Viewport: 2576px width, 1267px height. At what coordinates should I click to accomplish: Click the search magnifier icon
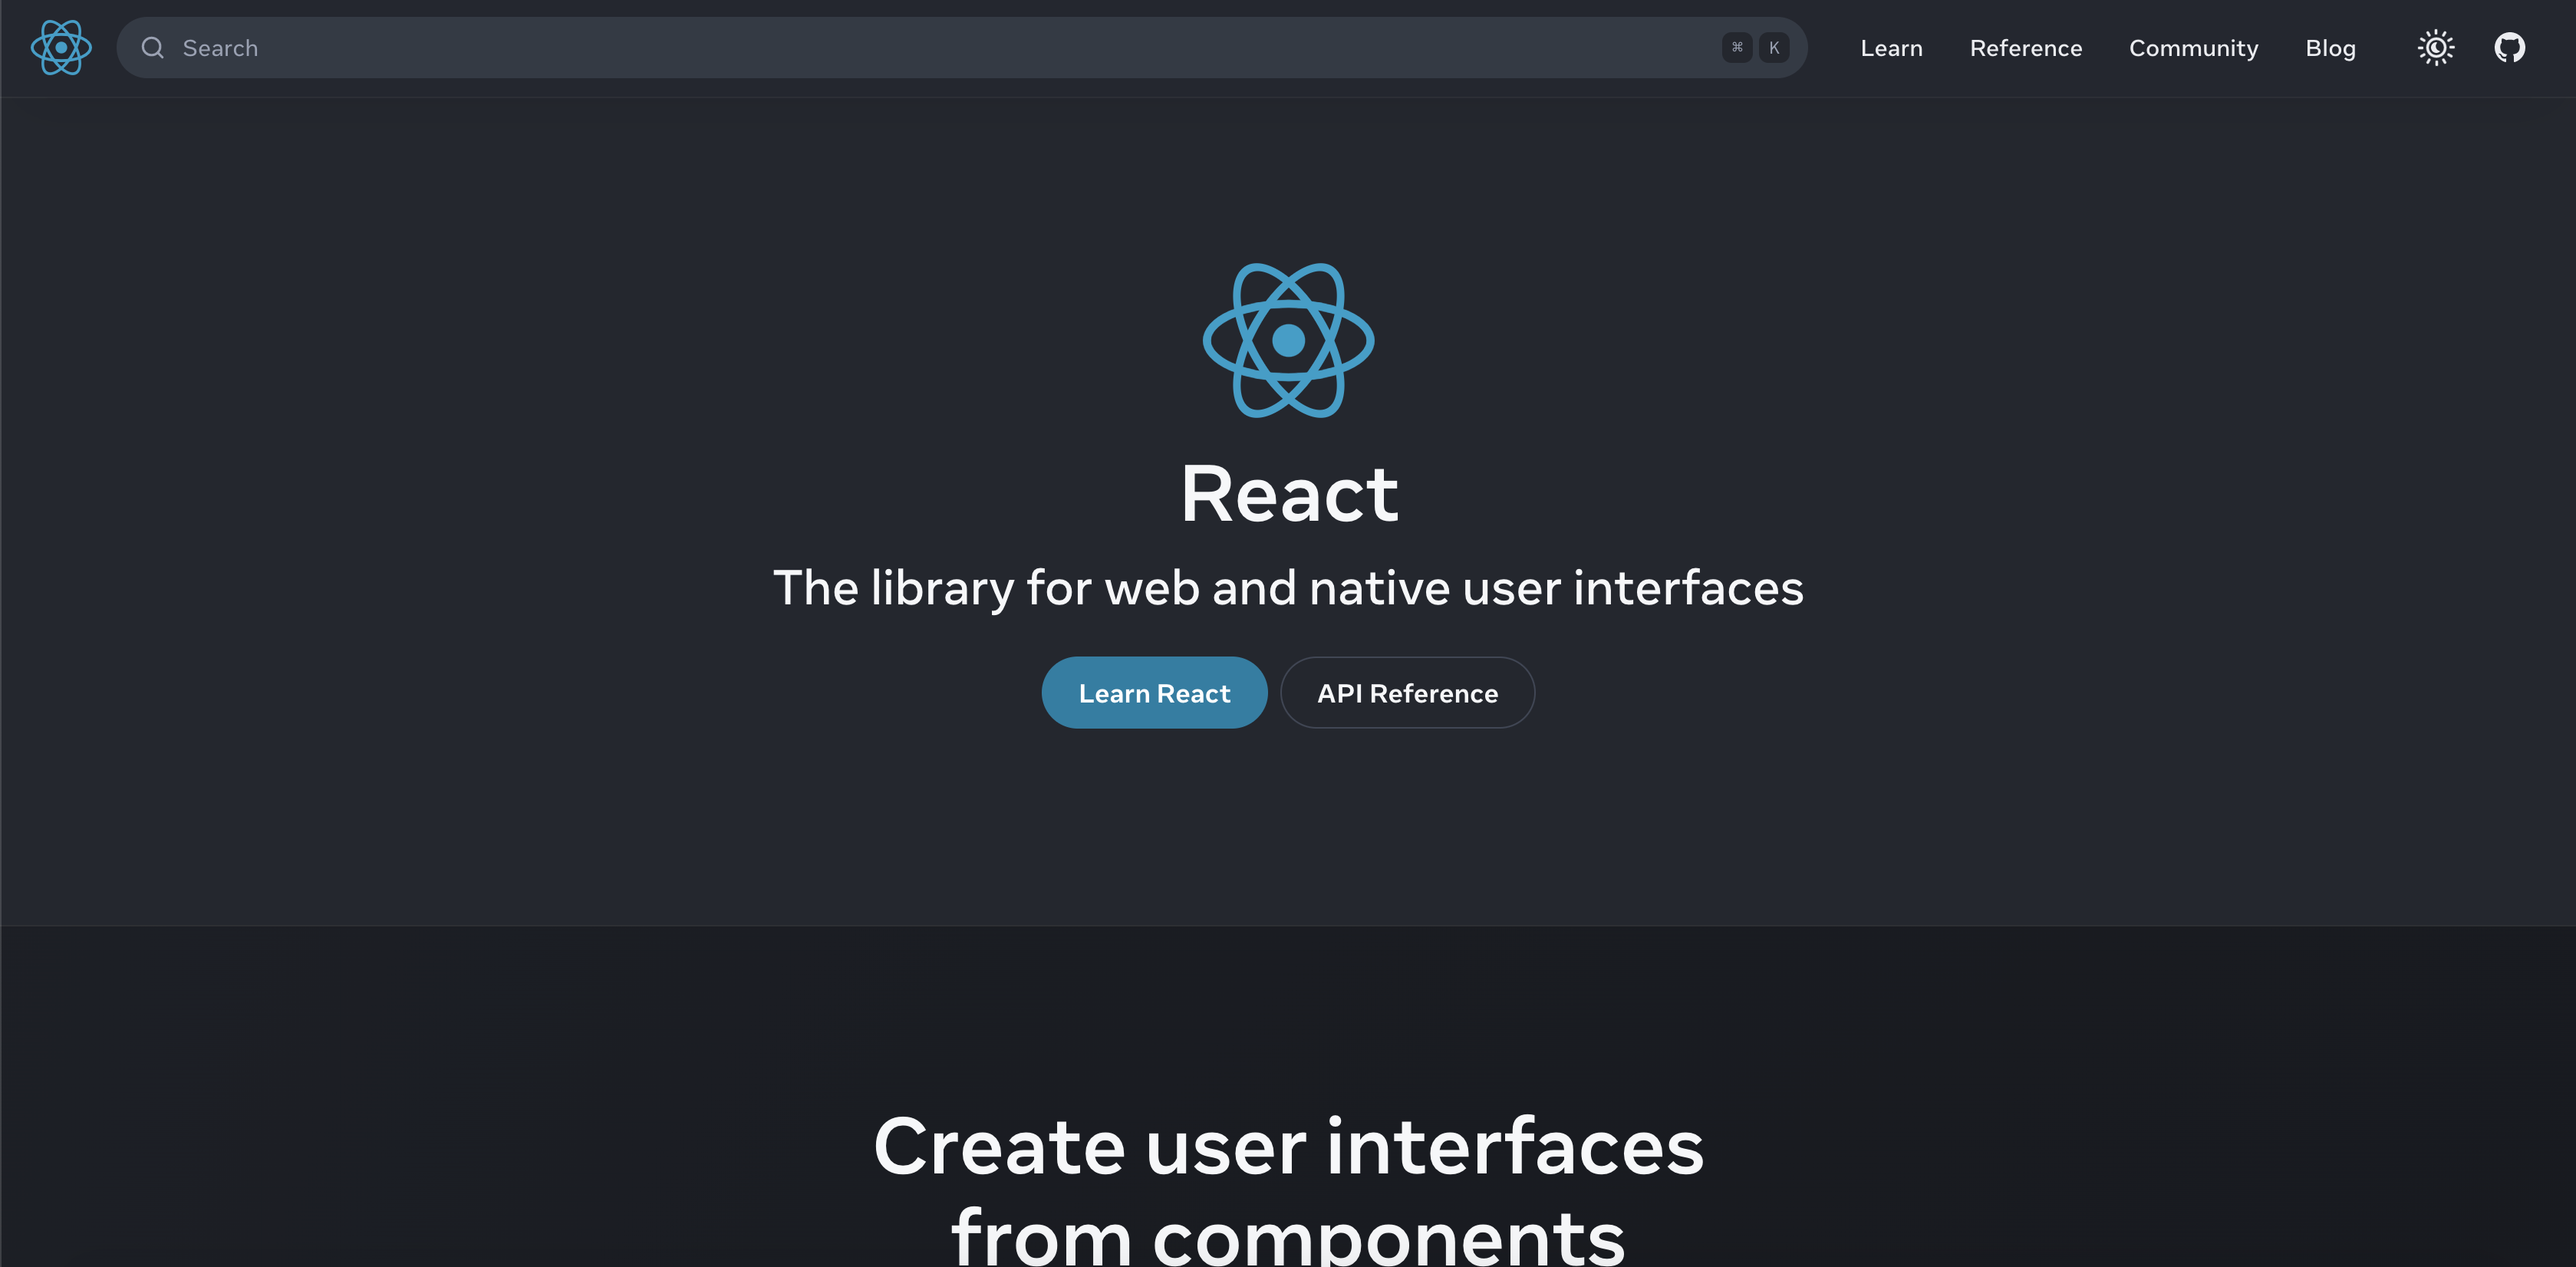pos(152,48)
